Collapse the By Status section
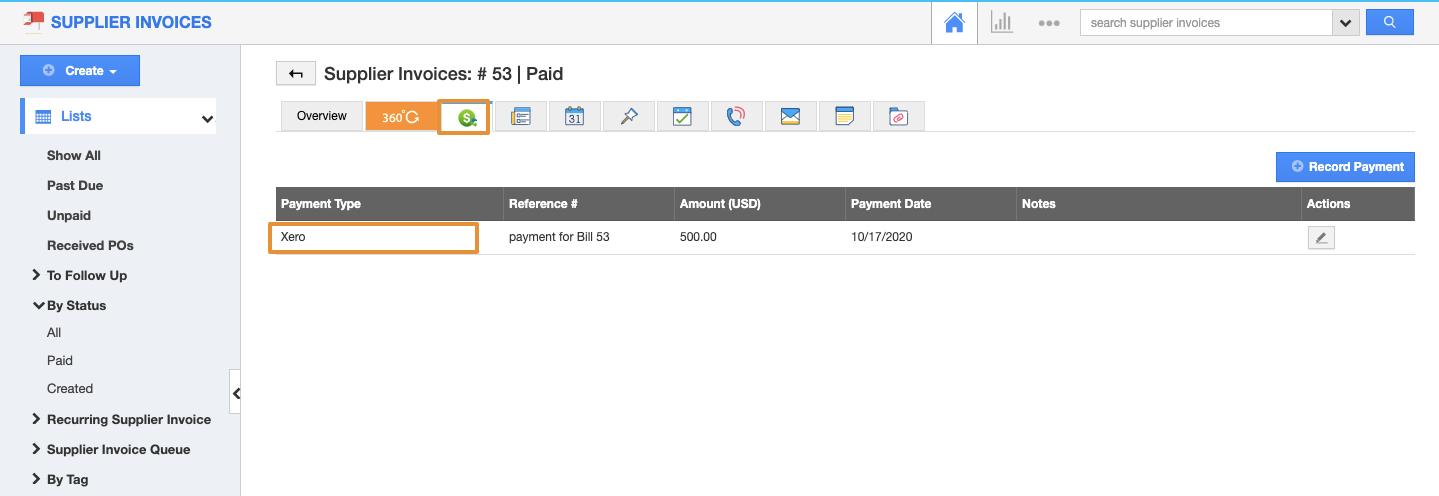Viewport: 1439px width, 496px height. coord(69,306)
